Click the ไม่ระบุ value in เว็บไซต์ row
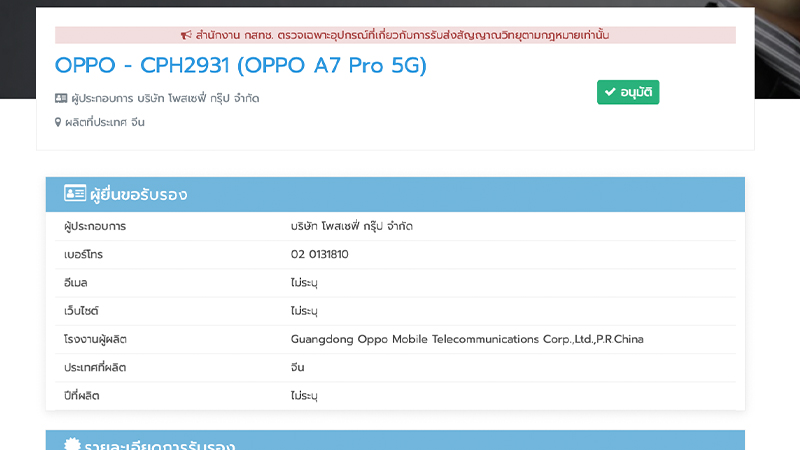 tap(304, 311)
